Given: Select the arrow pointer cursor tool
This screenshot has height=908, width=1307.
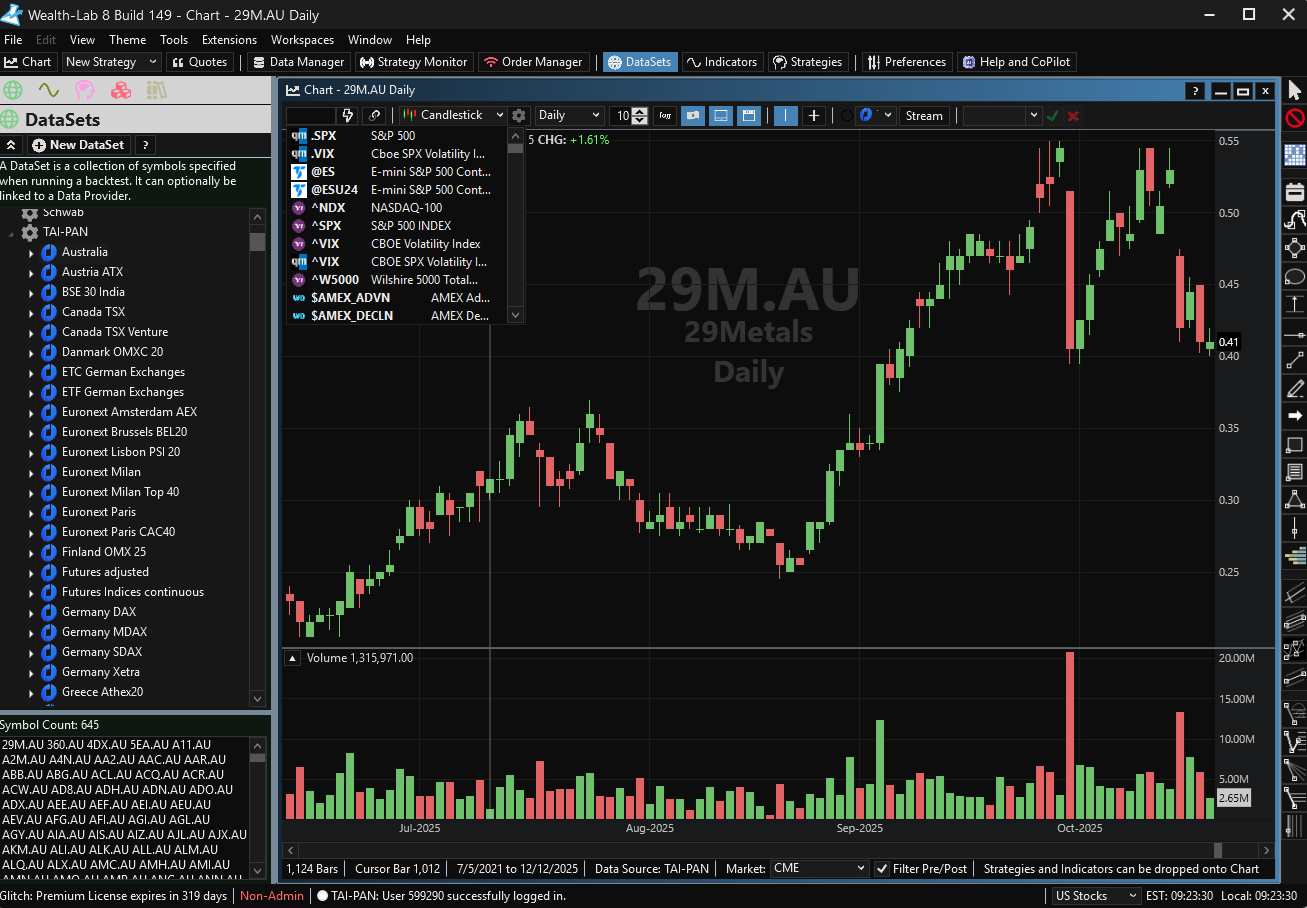Looking at the screenshot, I should click(1294, 90).
